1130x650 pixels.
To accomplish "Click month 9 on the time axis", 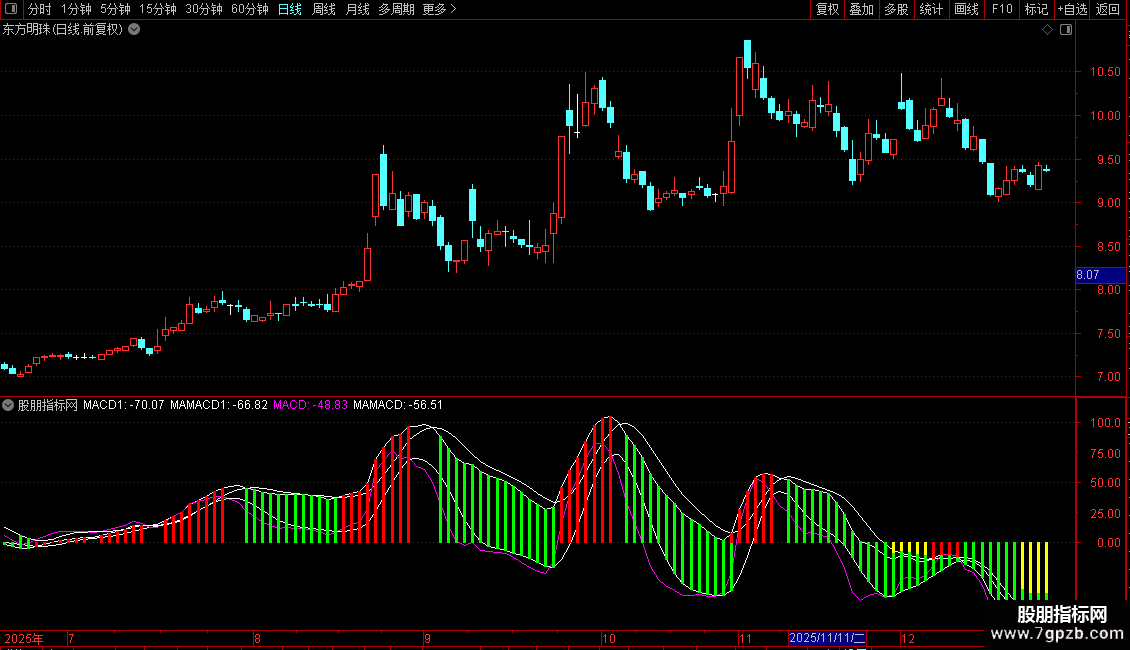I will (x=427, y=638).
